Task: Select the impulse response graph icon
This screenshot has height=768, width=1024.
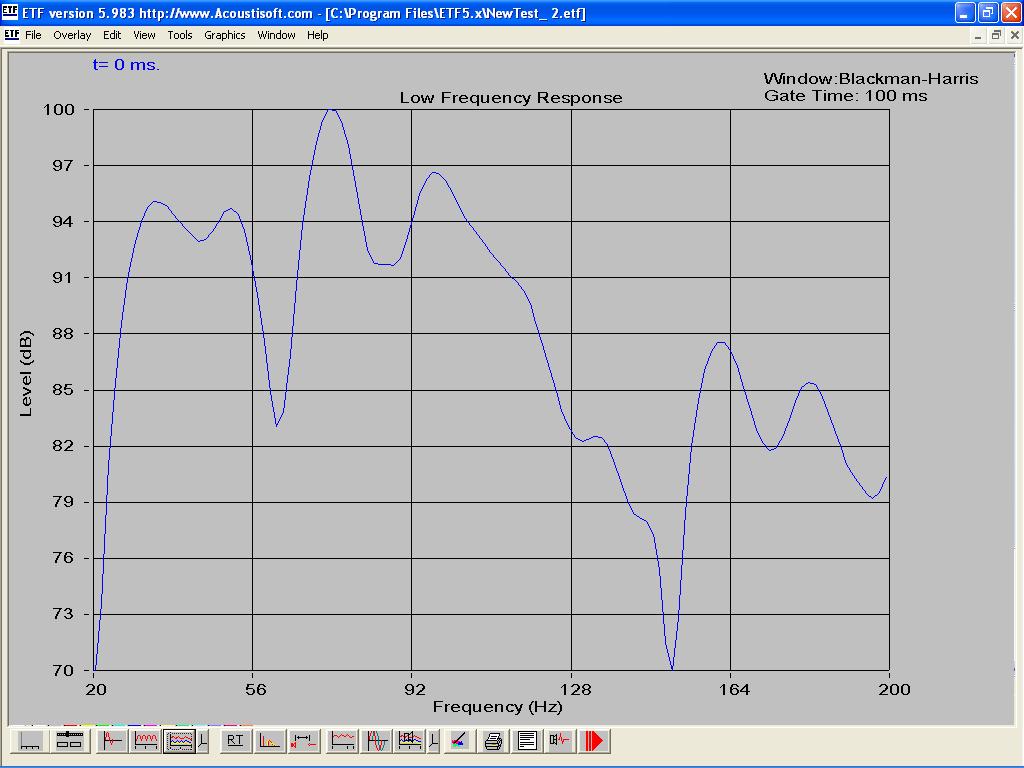Action: pyautogui.click(x=112, y=741)
